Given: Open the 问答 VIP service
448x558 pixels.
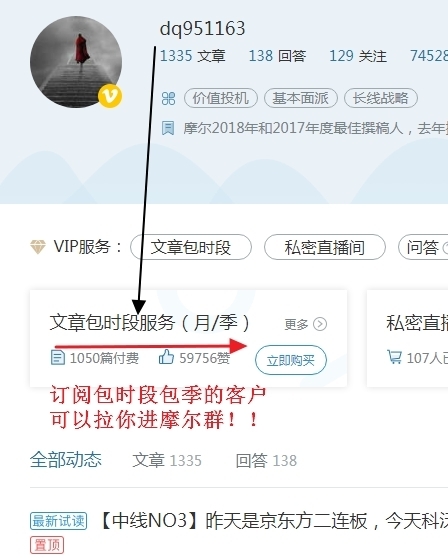Looking at the screenshot, I should coord(423,247).
